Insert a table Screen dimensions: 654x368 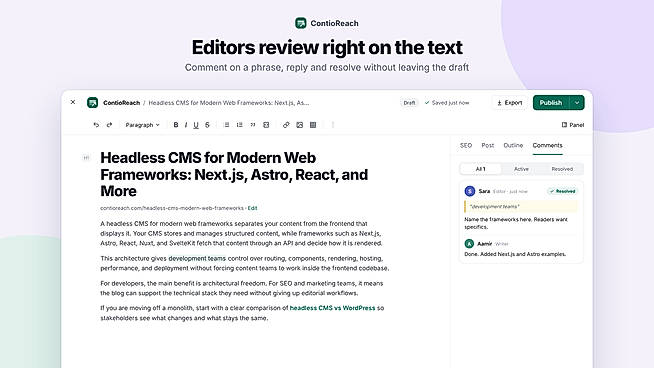pos(313,125)
